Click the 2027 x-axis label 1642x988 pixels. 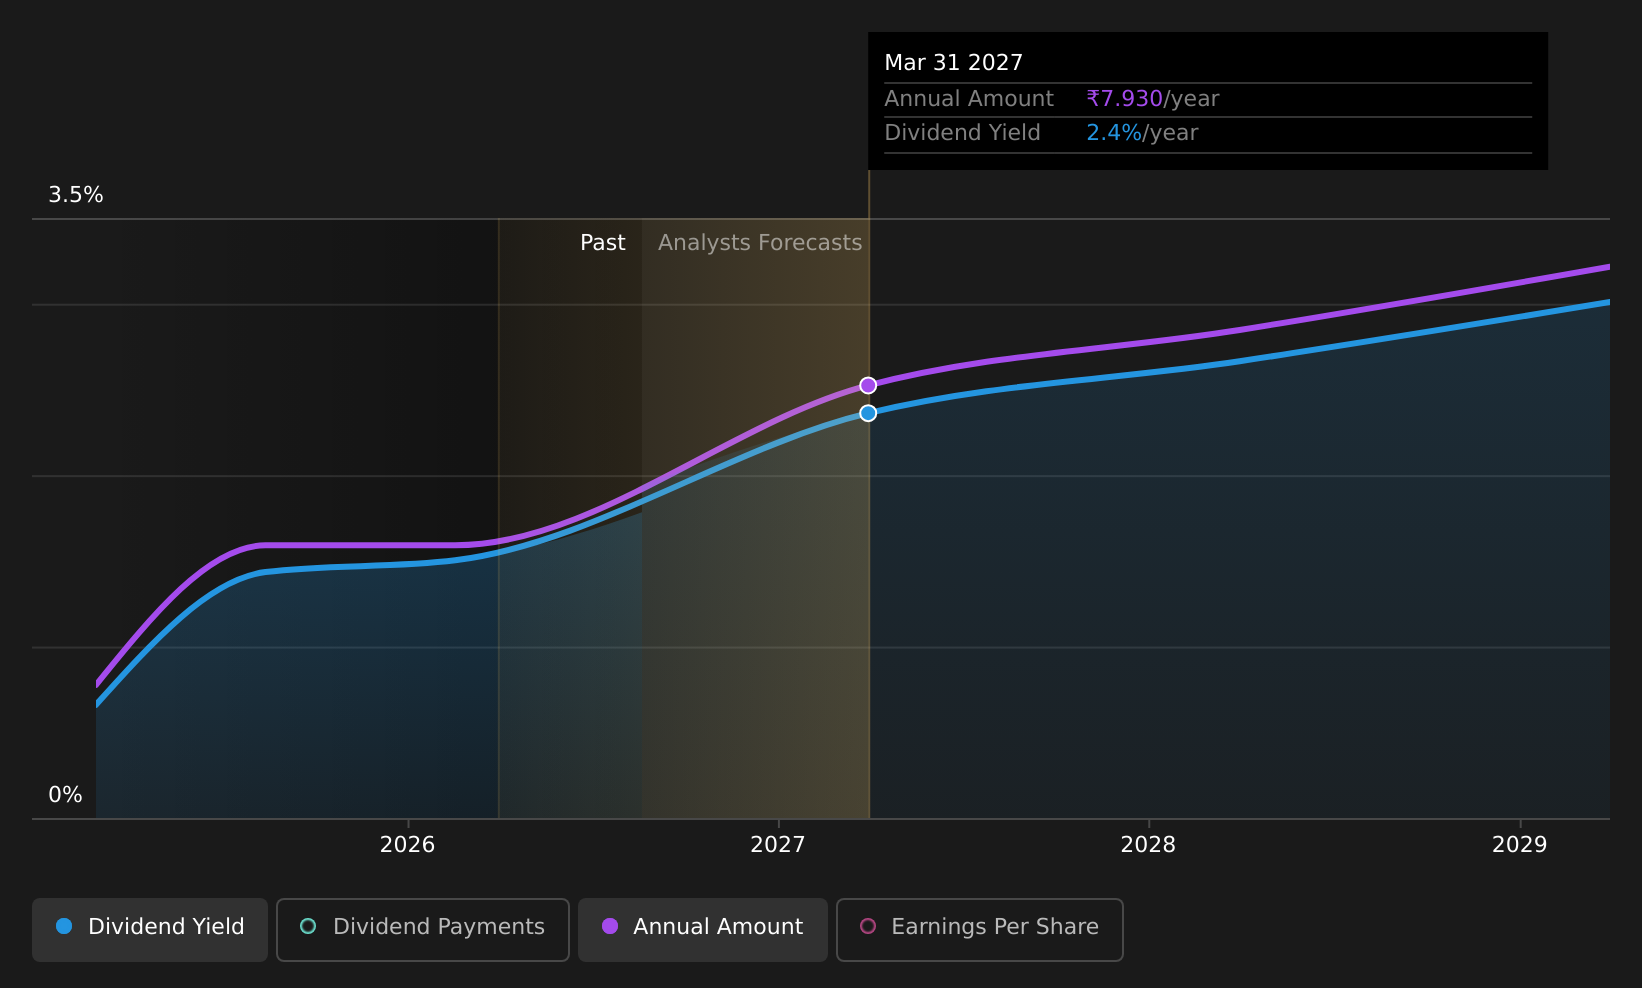778,845
